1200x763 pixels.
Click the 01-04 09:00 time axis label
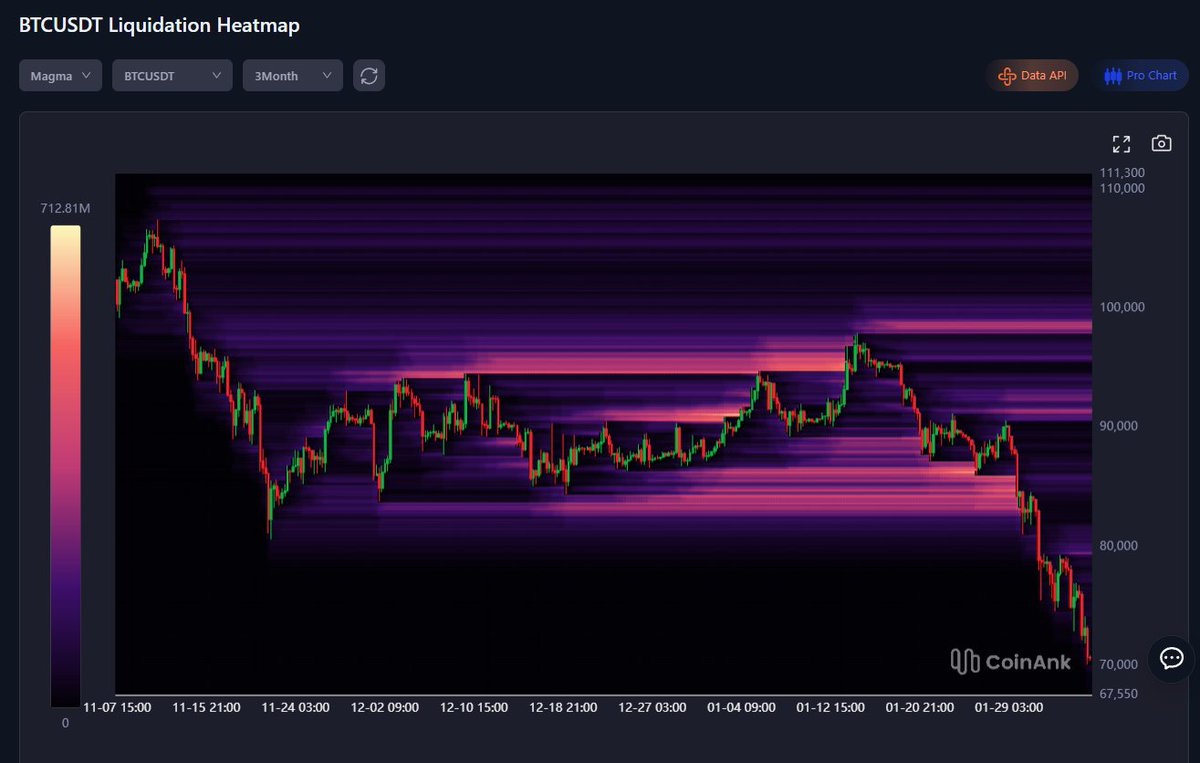[x=741, y=708]
